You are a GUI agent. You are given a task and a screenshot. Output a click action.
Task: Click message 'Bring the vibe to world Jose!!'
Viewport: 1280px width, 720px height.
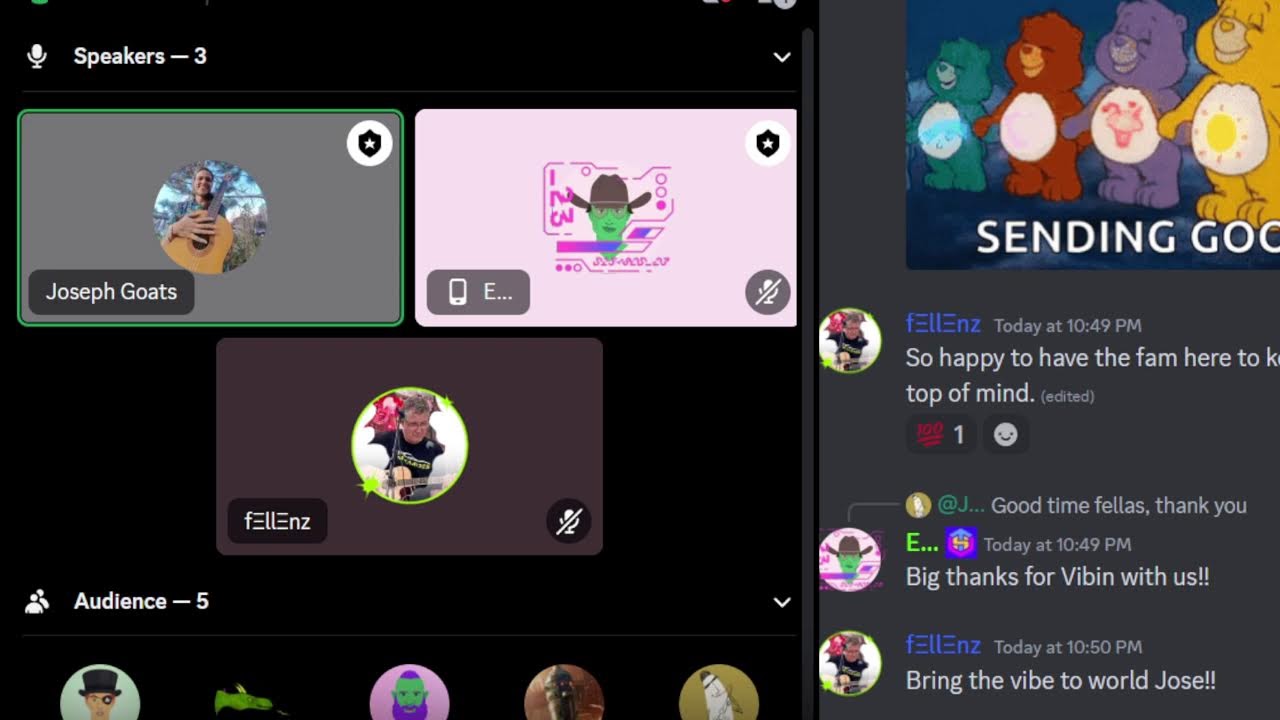pos(1060,681)
